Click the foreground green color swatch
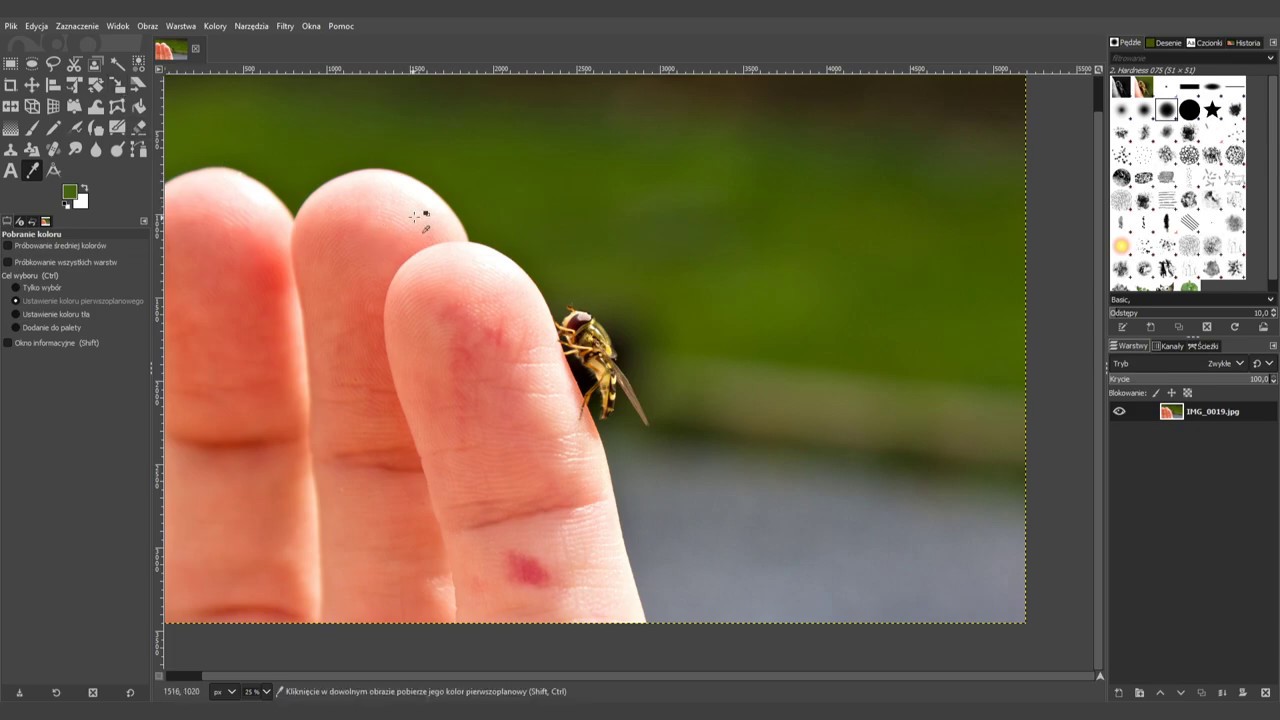The image size is (1280, 720). pos(69,191)
